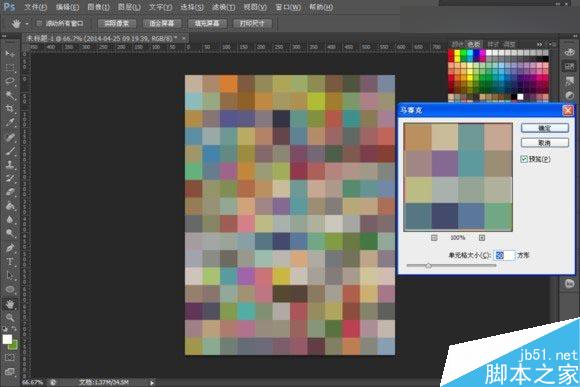
Task: Click the 打印尺寸 button
Action: (x=252, y=23)
